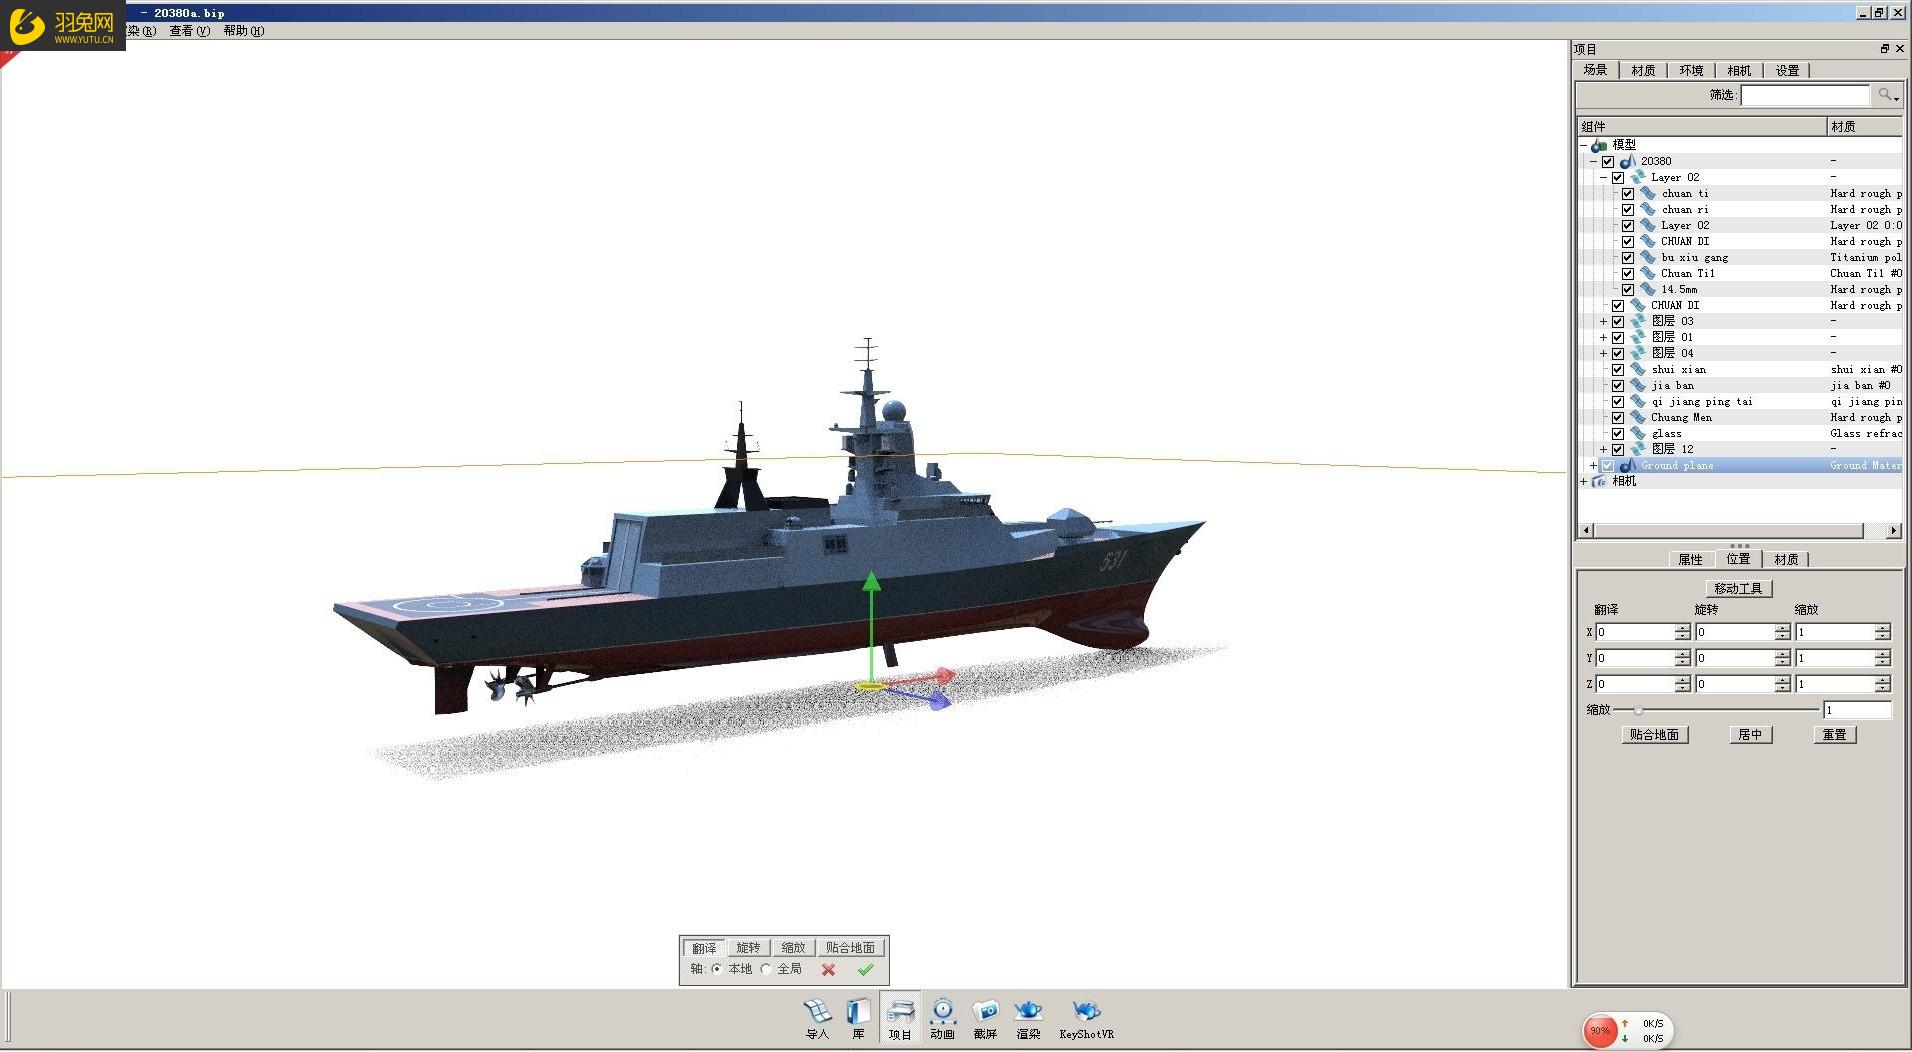Click the 重置 (reset) button
Viewport: 1912px width, 1052px height.
tap(1834, 735)
